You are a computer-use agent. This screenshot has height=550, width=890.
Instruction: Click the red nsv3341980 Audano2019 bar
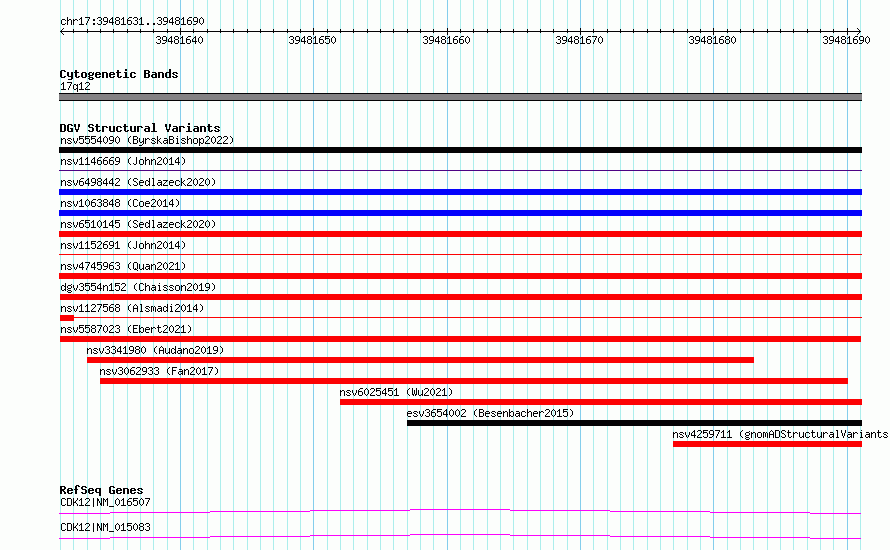pyautogui.click(x=420, y=360)
